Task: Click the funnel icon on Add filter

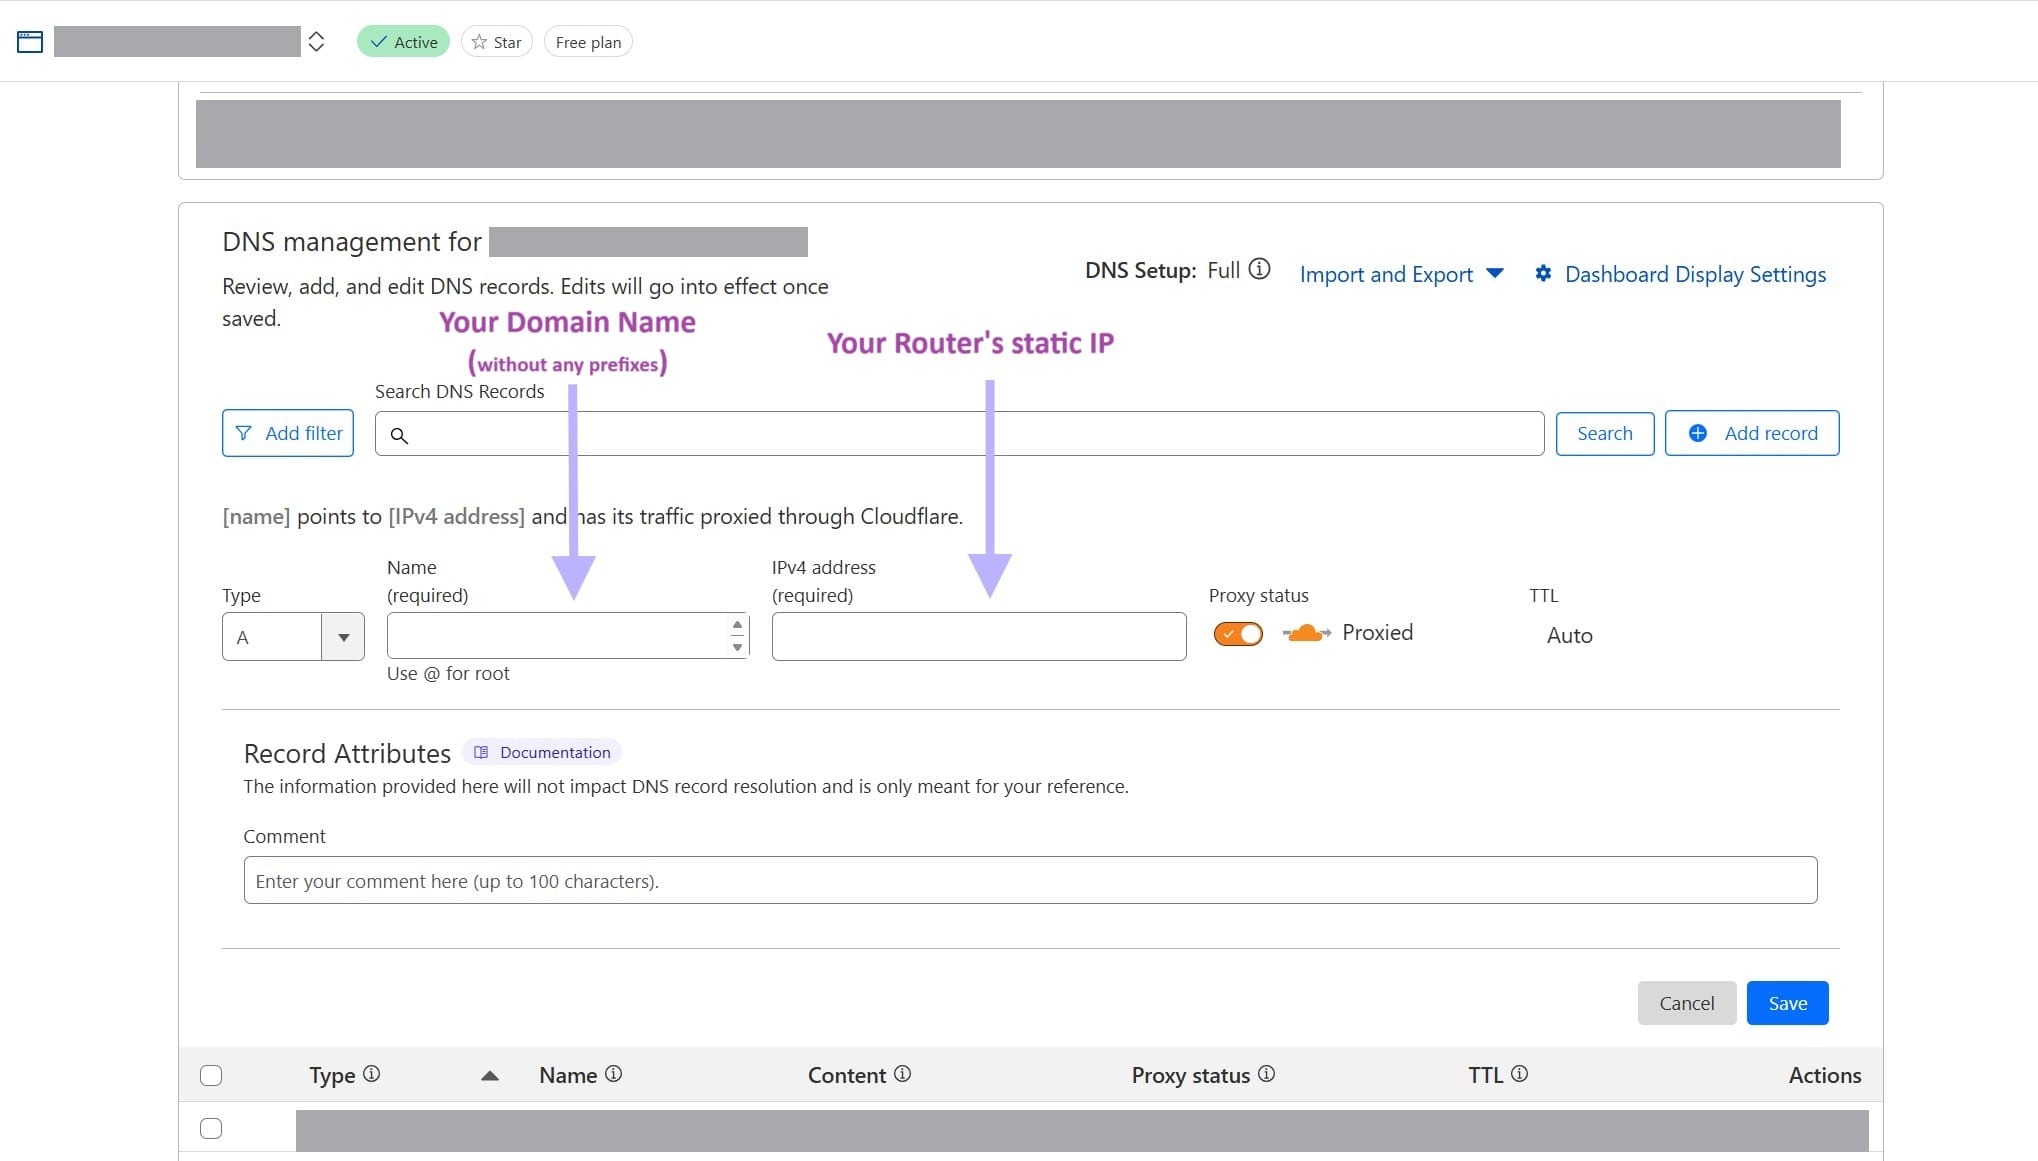Action: [243, 432]
